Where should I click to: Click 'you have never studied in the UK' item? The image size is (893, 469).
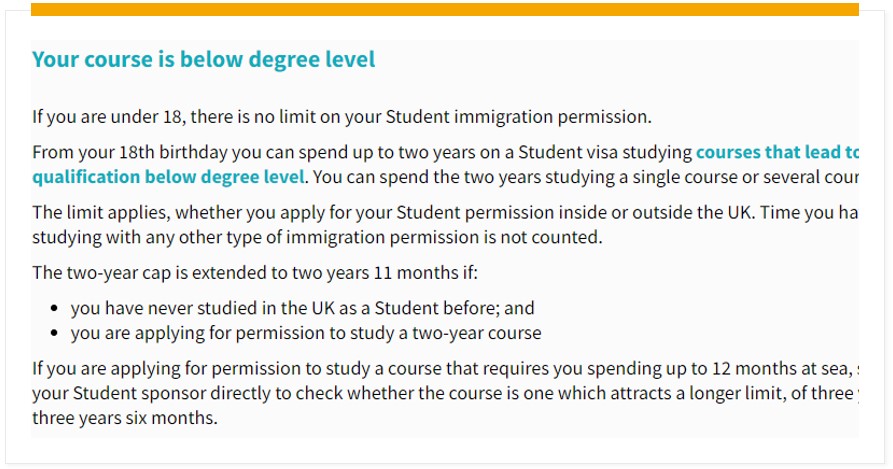[x=302, y=308]
